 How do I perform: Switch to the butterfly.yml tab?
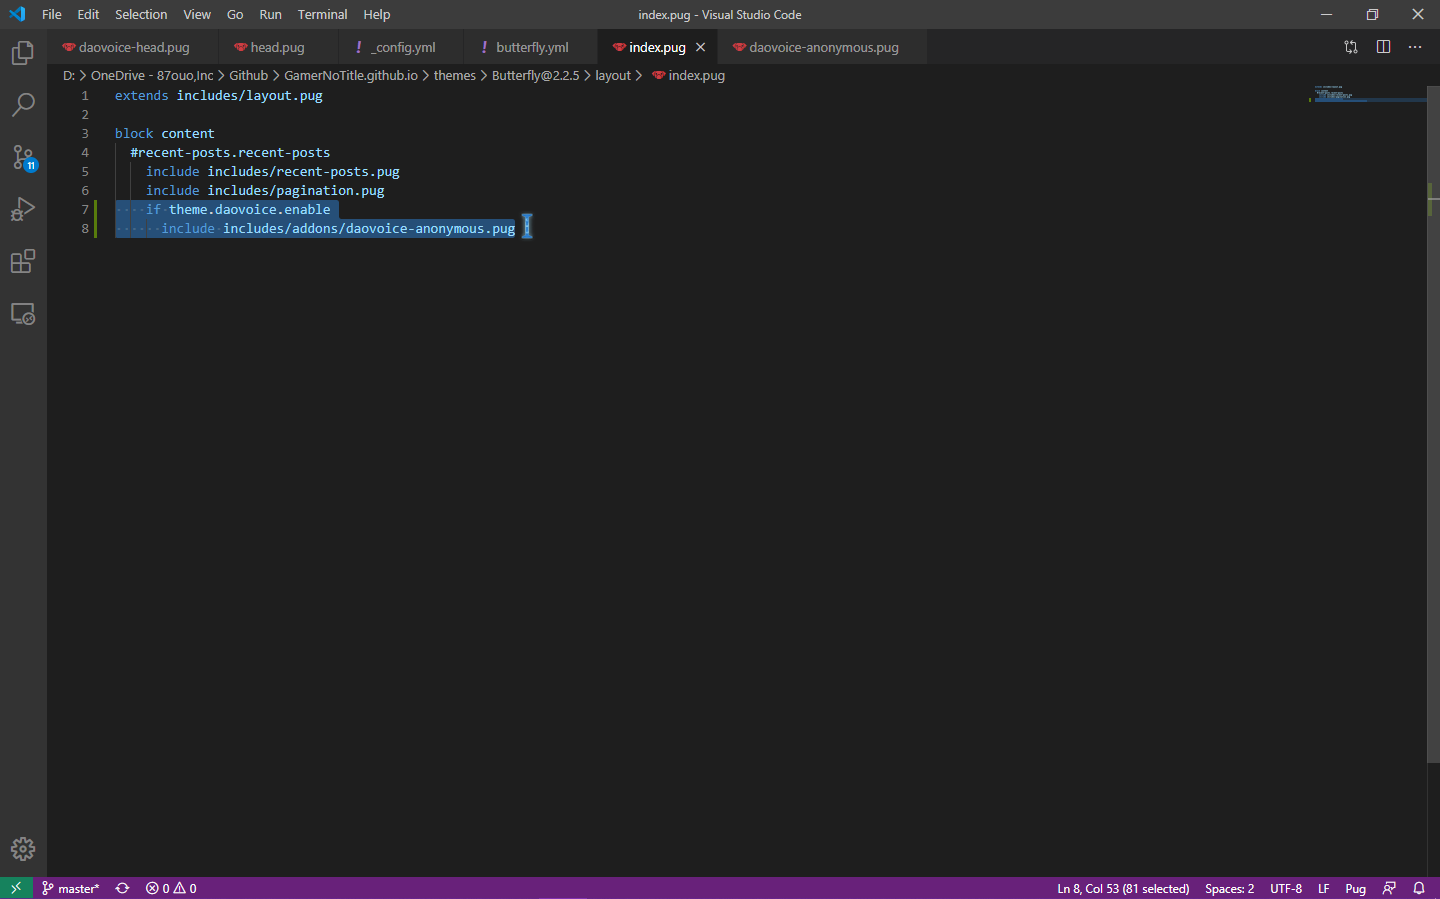pyautogui.click(x=531, y=47)
